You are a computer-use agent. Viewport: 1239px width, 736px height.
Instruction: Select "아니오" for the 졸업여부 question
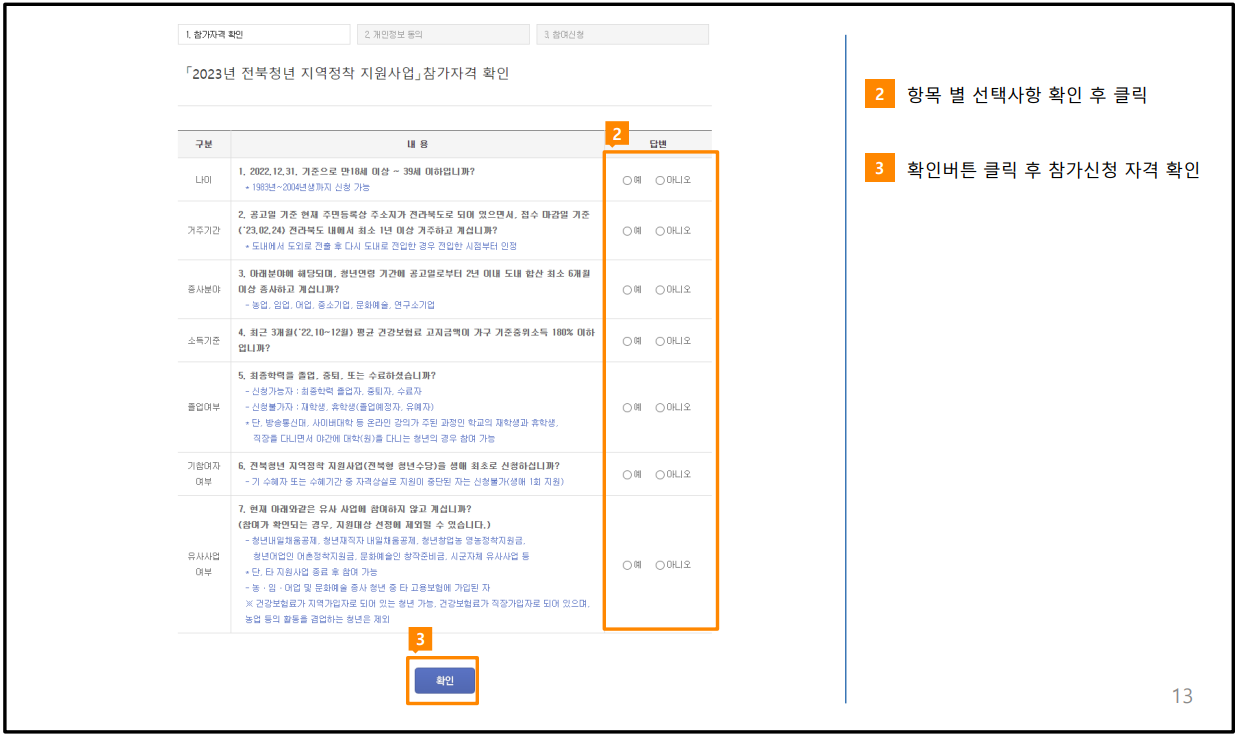661,407
